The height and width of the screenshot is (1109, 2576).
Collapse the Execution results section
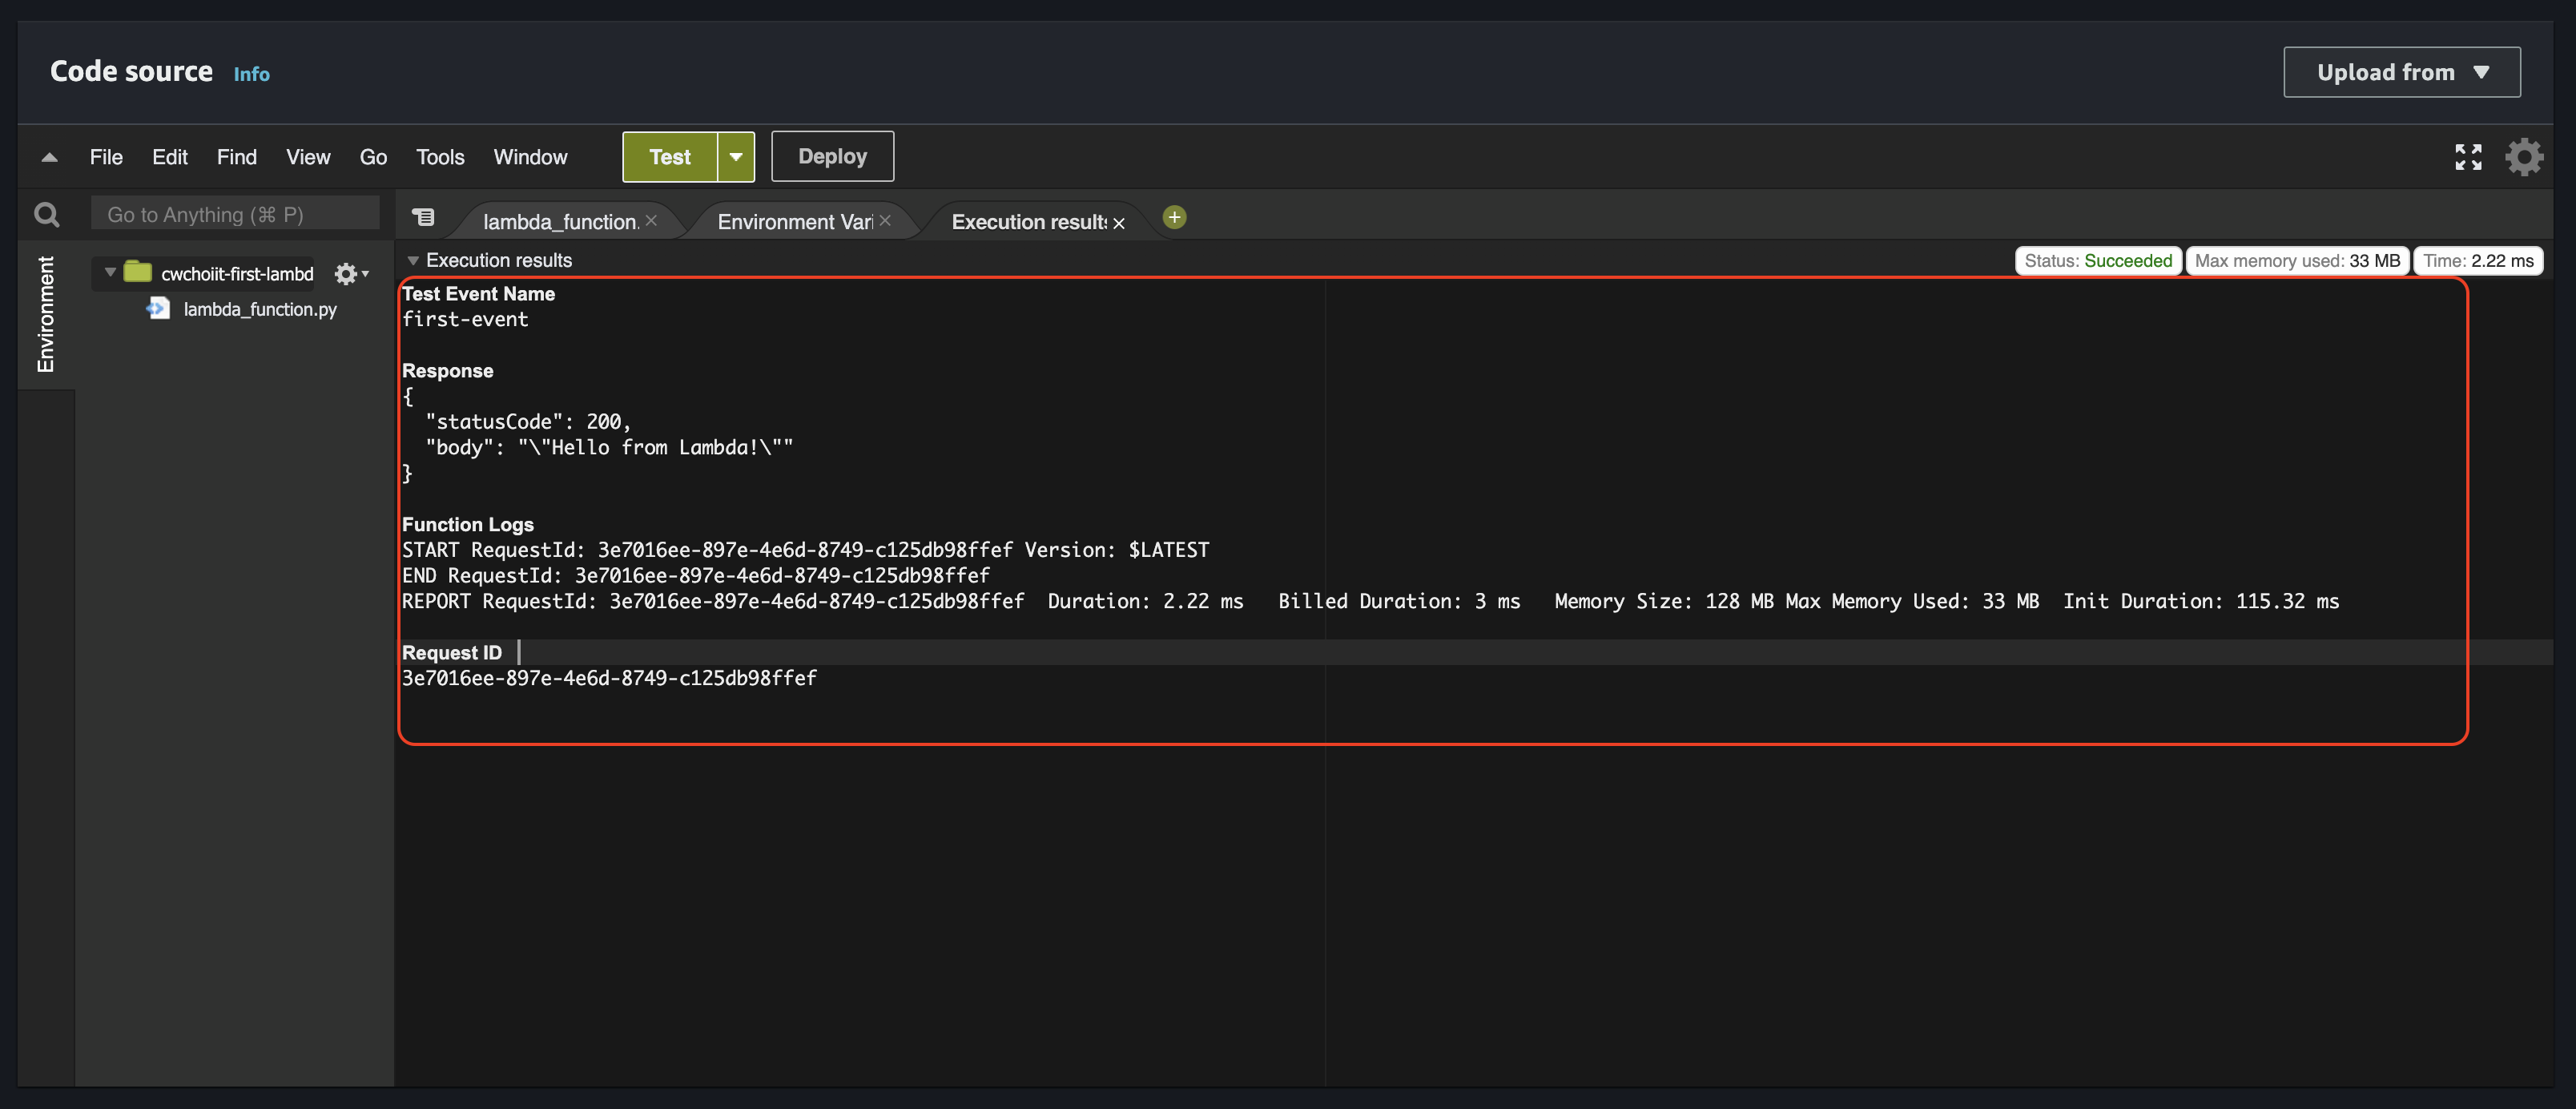click(412, 261)
